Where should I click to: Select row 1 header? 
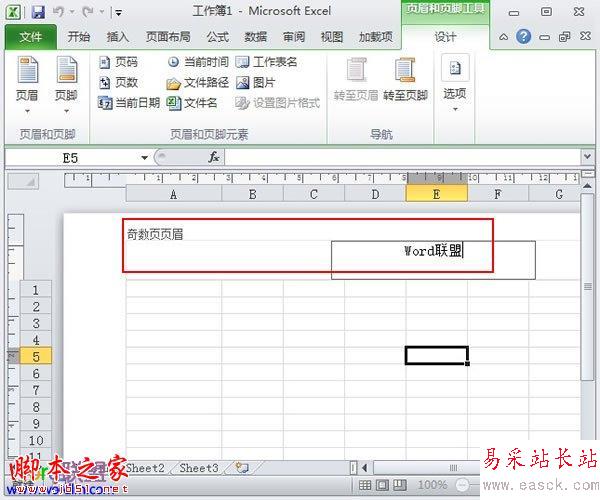point(36,290)
